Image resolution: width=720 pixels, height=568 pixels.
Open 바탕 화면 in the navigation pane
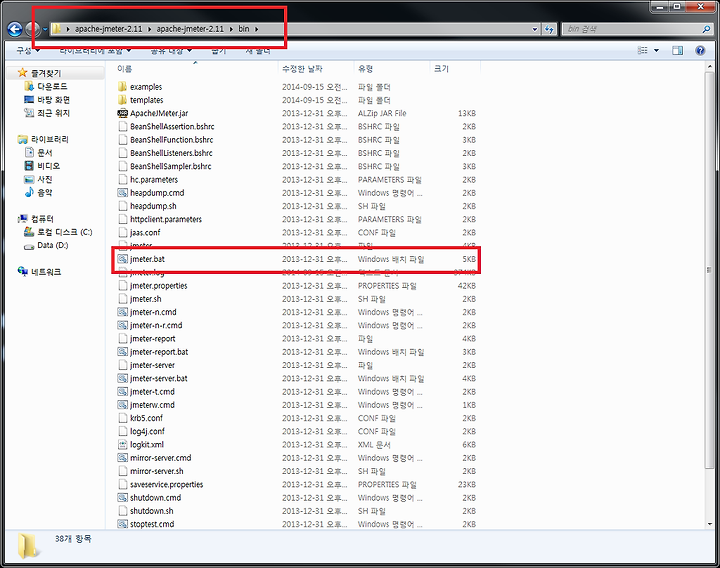click(53, 100)
